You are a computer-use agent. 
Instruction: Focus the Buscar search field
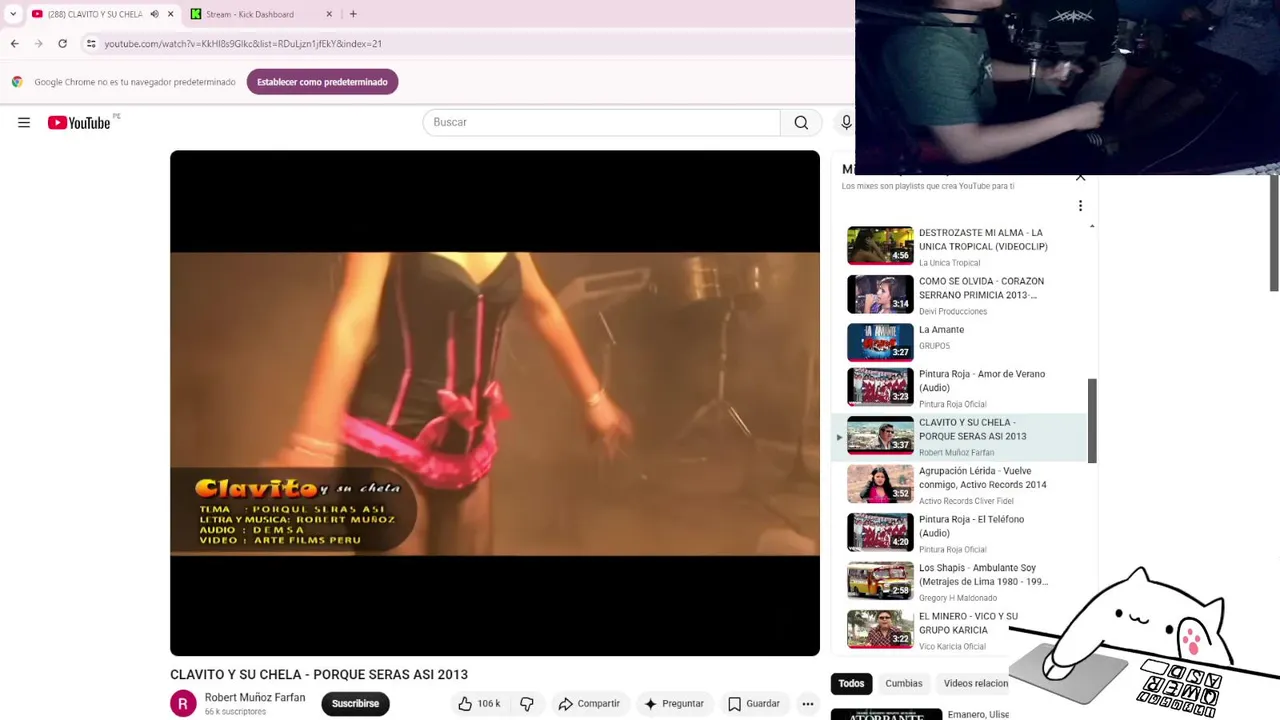tap(601, 122)
